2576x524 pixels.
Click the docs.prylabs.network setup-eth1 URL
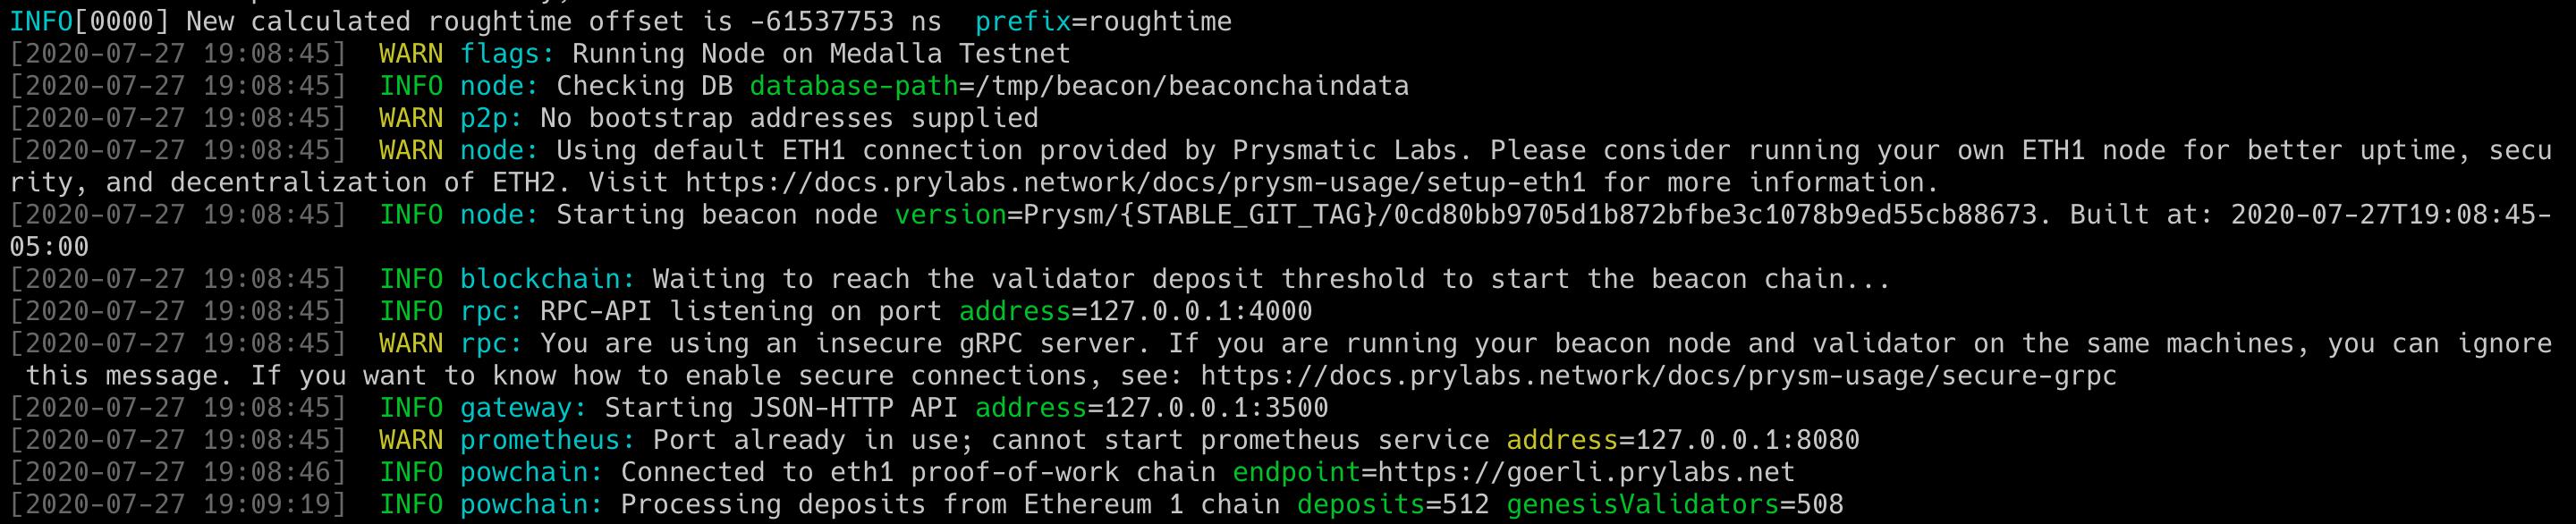(1136, 183)
